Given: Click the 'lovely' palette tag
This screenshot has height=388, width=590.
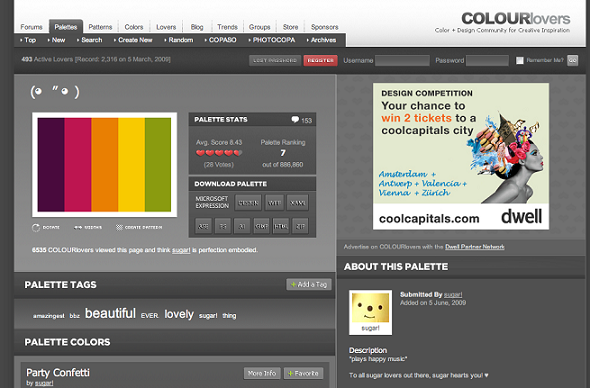Looking at the screenshot, I should (x=179, y=314).
